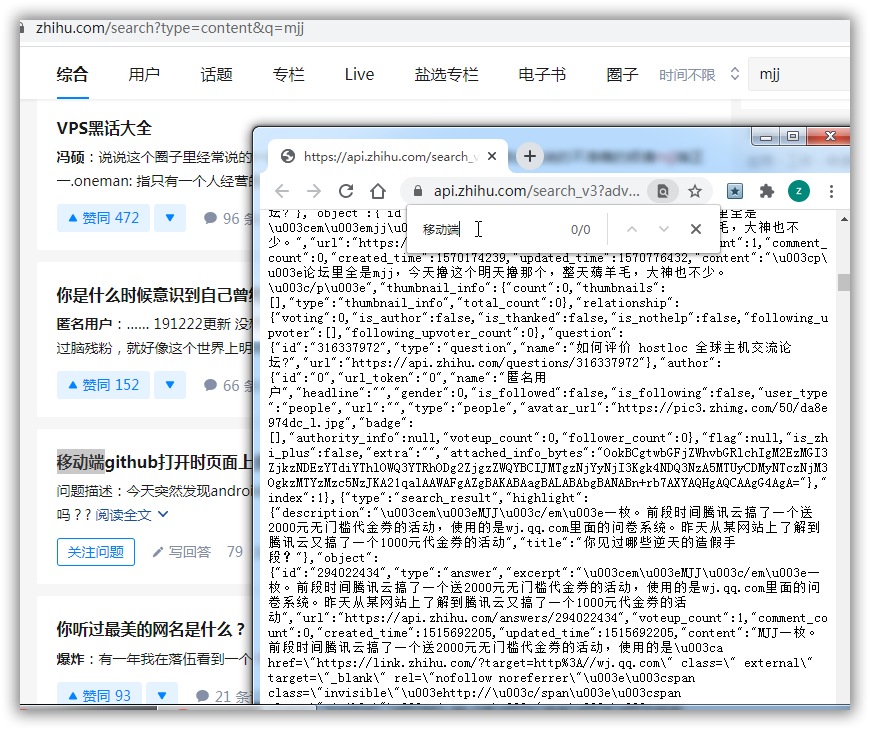Open home page in the front browser
870x730 pixels.
tap(378, 191)
